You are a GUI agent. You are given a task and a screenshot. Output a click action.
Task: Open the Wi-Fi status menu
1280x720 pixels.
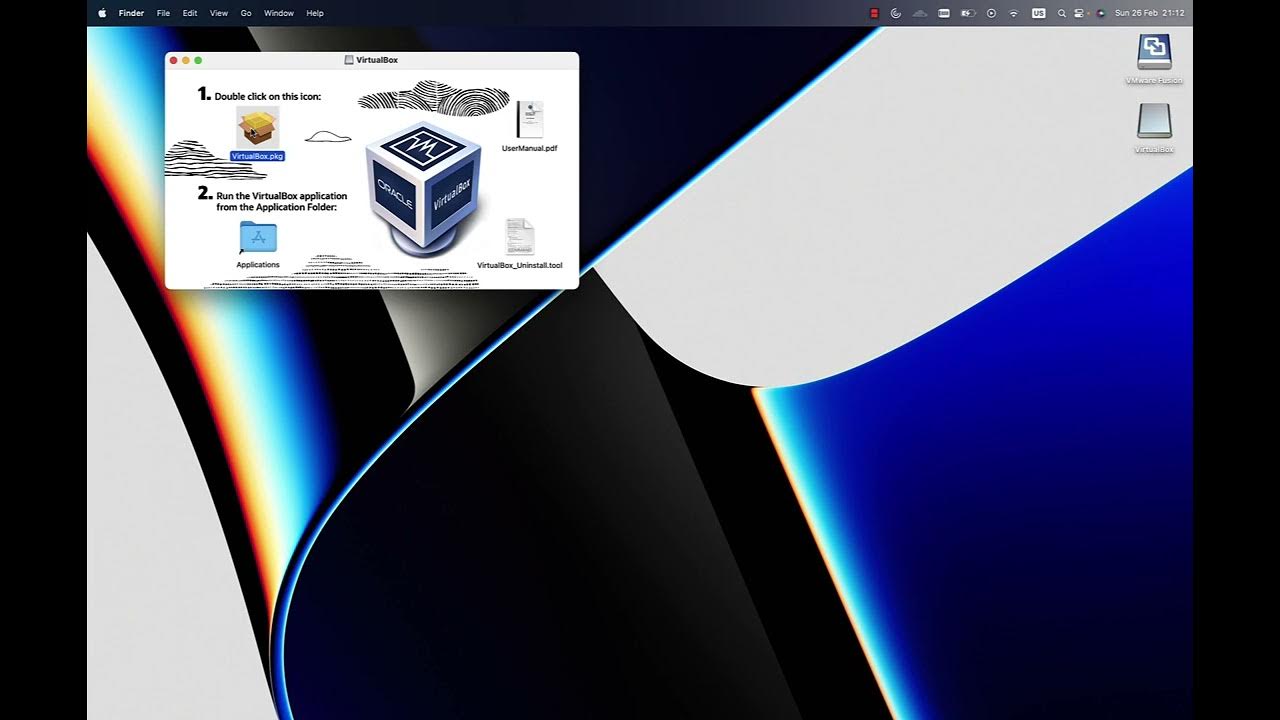pyautogui.click(x=1014, y=13)
